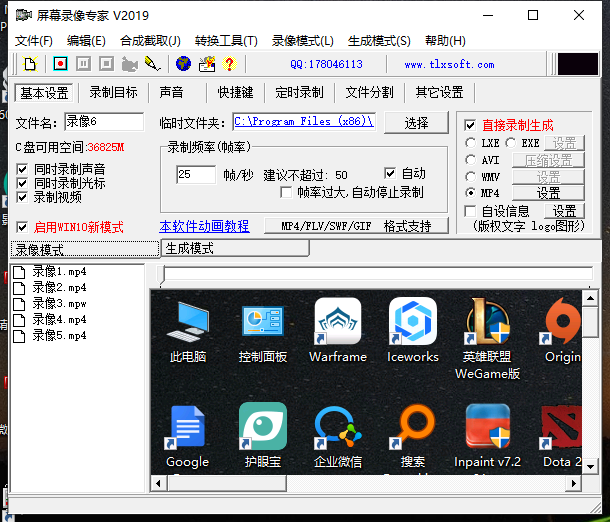Screen dimensions: 610x522
Task: Click MP4/FLV/SWF/GIF 格式支持 button
Action: tap(356, 226)
